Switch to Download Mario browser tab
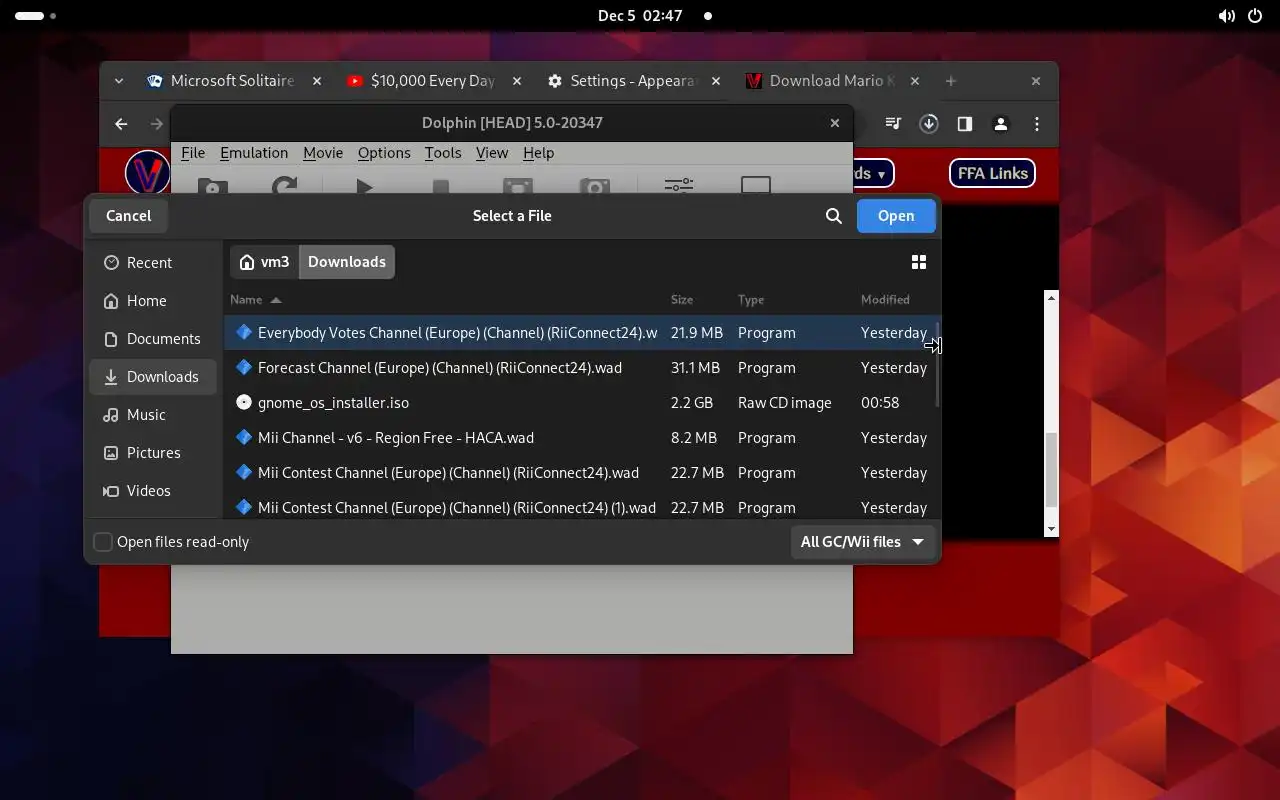This screenshot has height=800, width=1280. coord(832,81)
